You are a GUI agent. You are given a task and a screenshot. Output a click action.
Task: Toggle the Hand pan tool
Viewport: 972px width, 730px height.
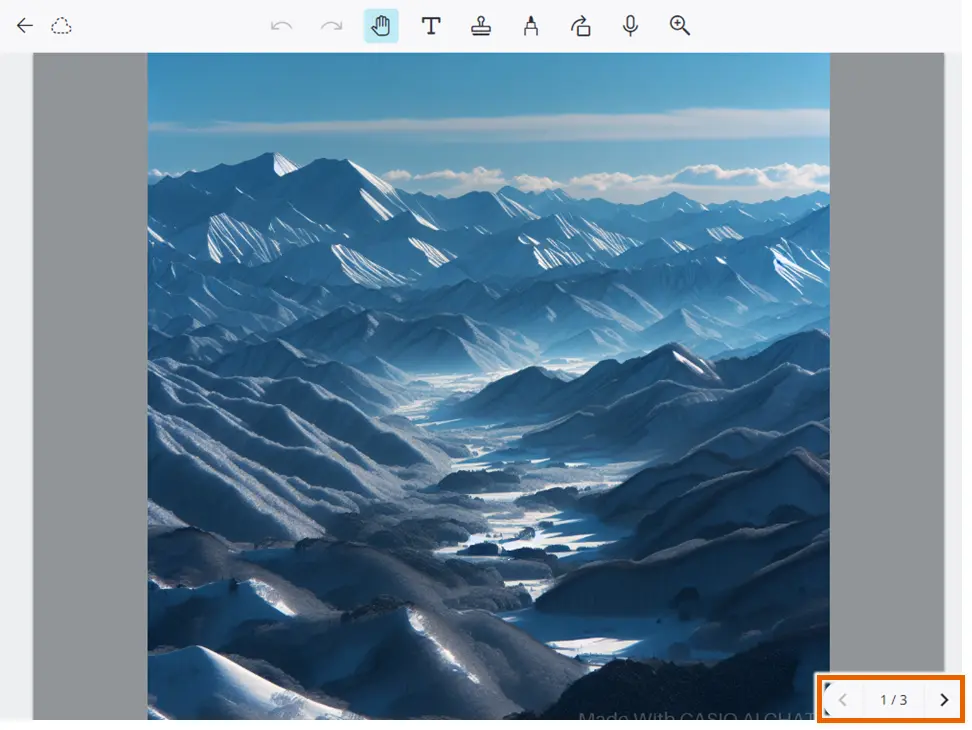tap(381, 26)
